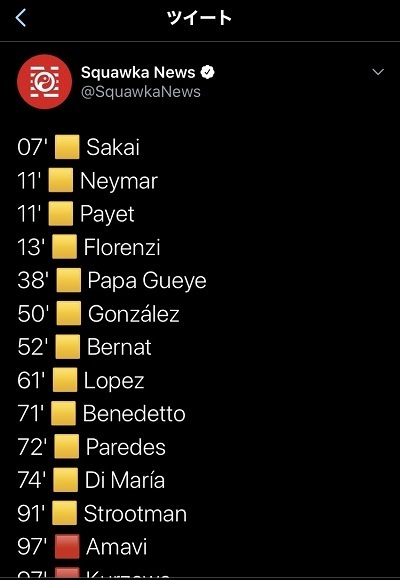Tap the ツイート header title

click(x=199, y=18)
